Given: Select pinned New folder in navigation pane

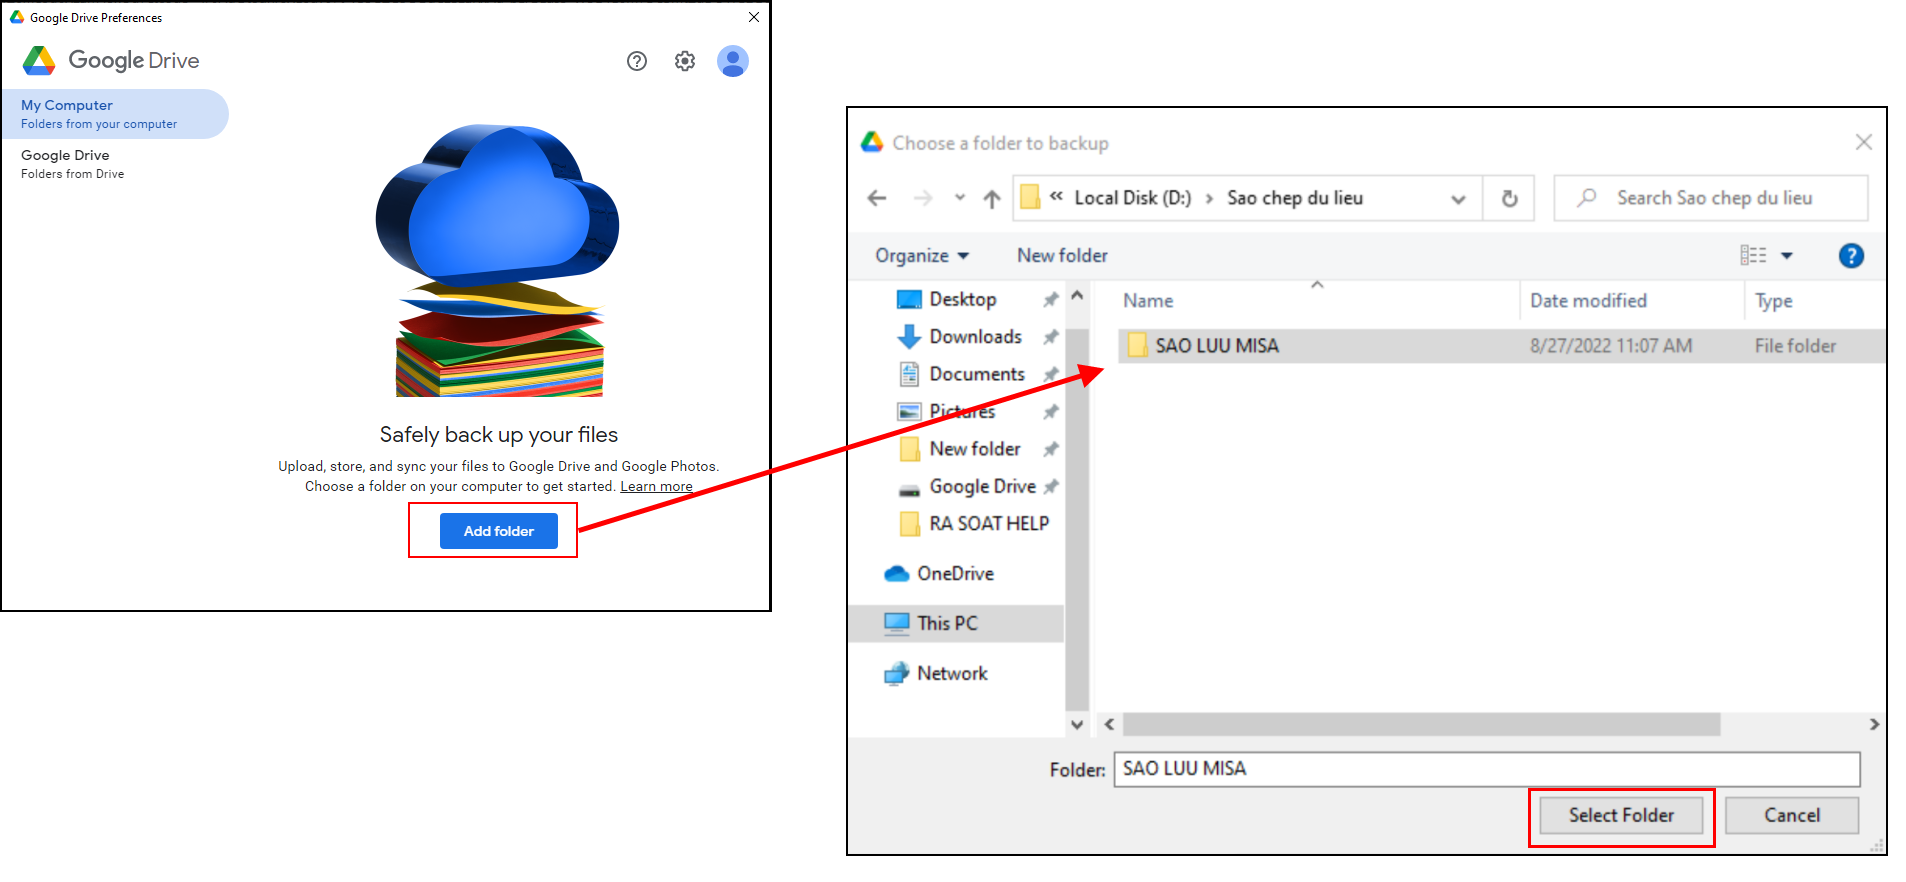Looking at the screenshot, I should (975, 449).
